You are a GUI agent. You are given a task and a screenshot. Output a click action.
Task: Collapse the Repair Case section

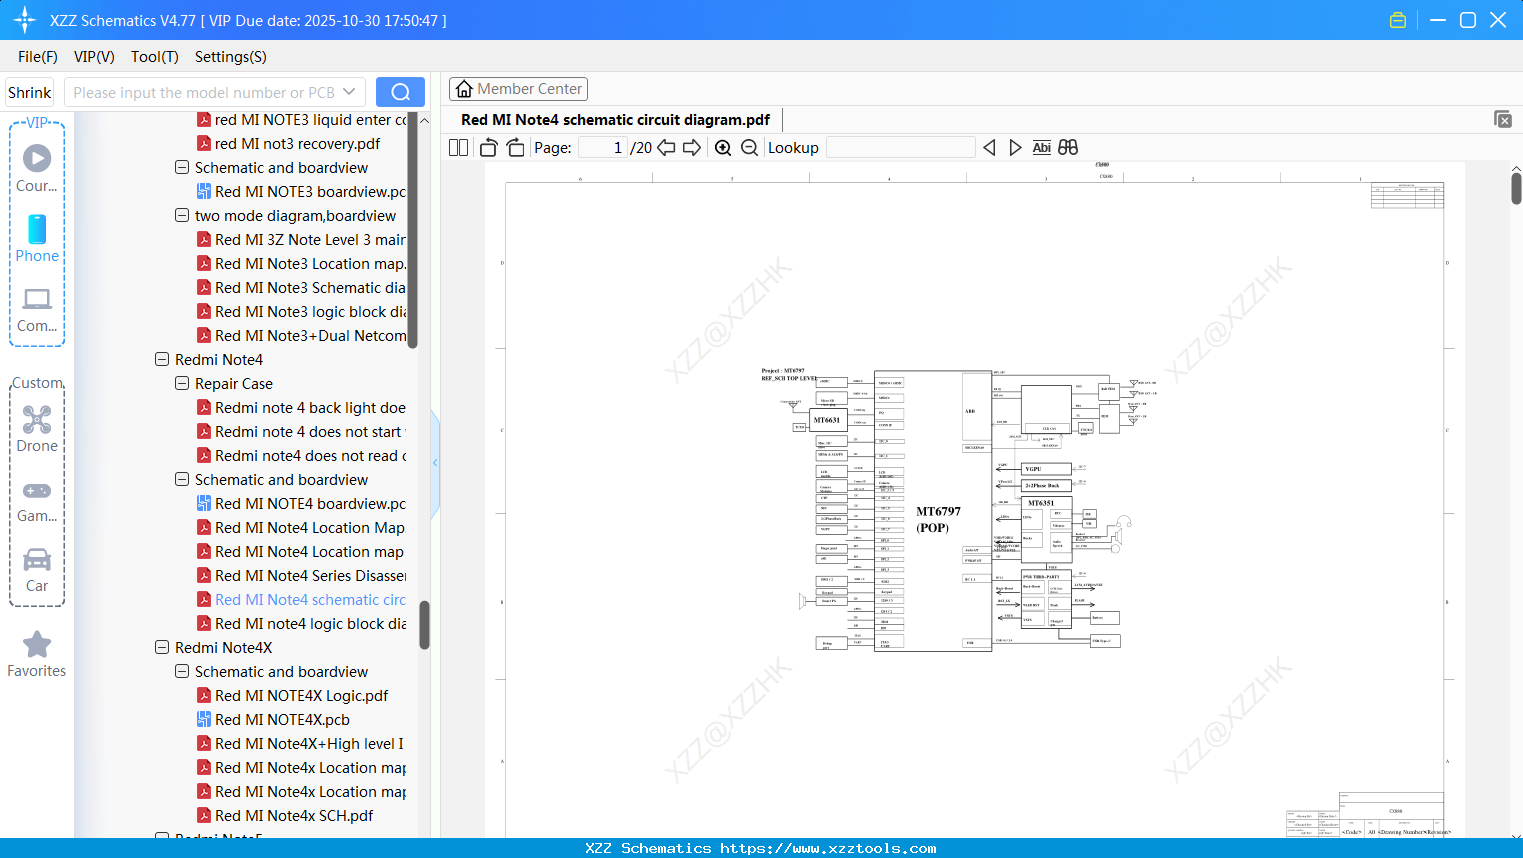pos(181,383)
